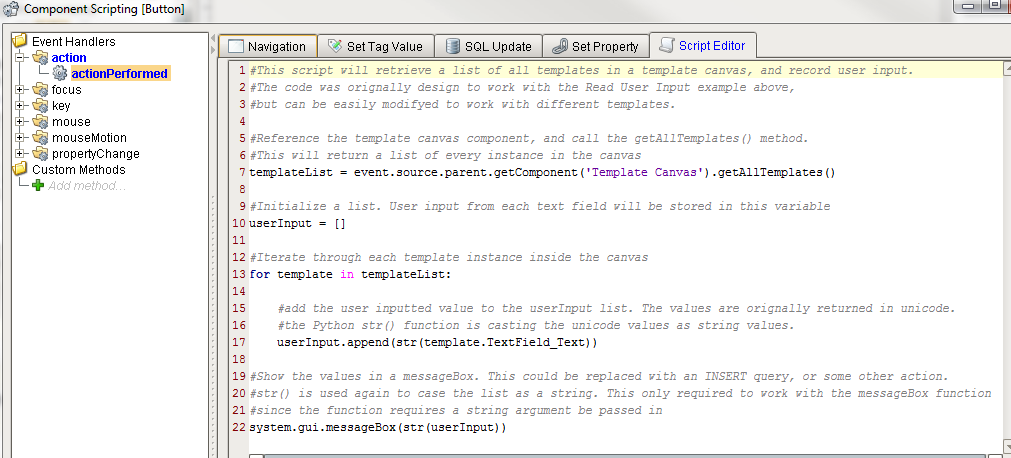Select the mouse tree item
The width and height of the screenshot is (1011, 458).
71,121
